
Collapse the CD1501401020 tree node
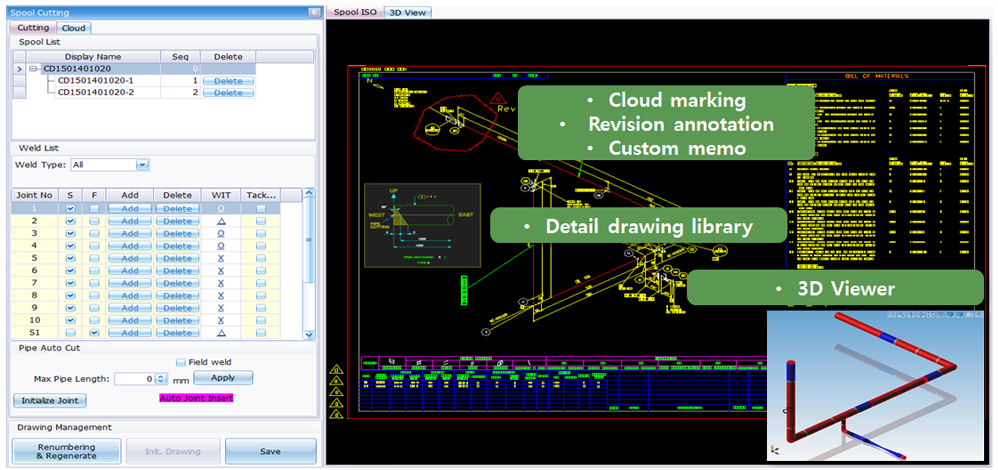coord(35,69)
